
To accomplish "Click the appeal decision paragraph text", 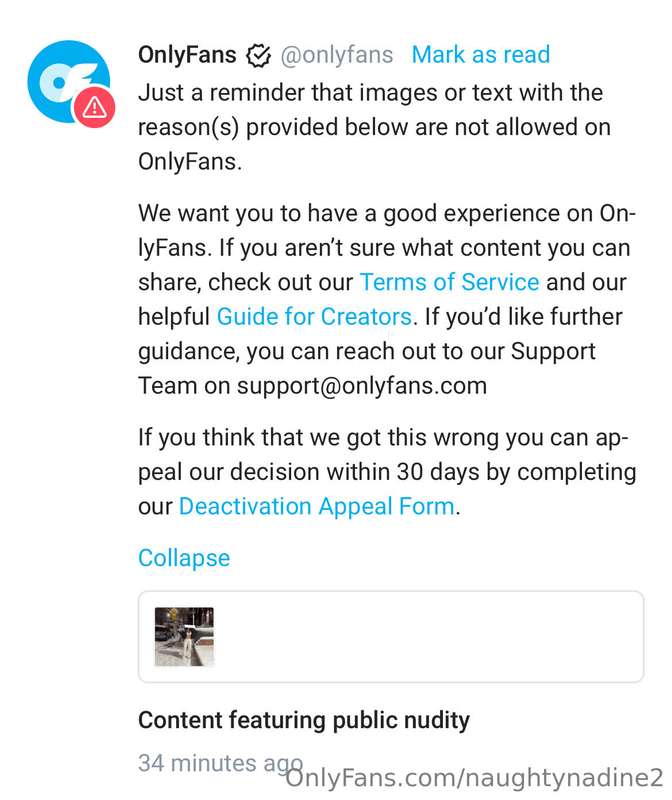I will click(387, 472).
